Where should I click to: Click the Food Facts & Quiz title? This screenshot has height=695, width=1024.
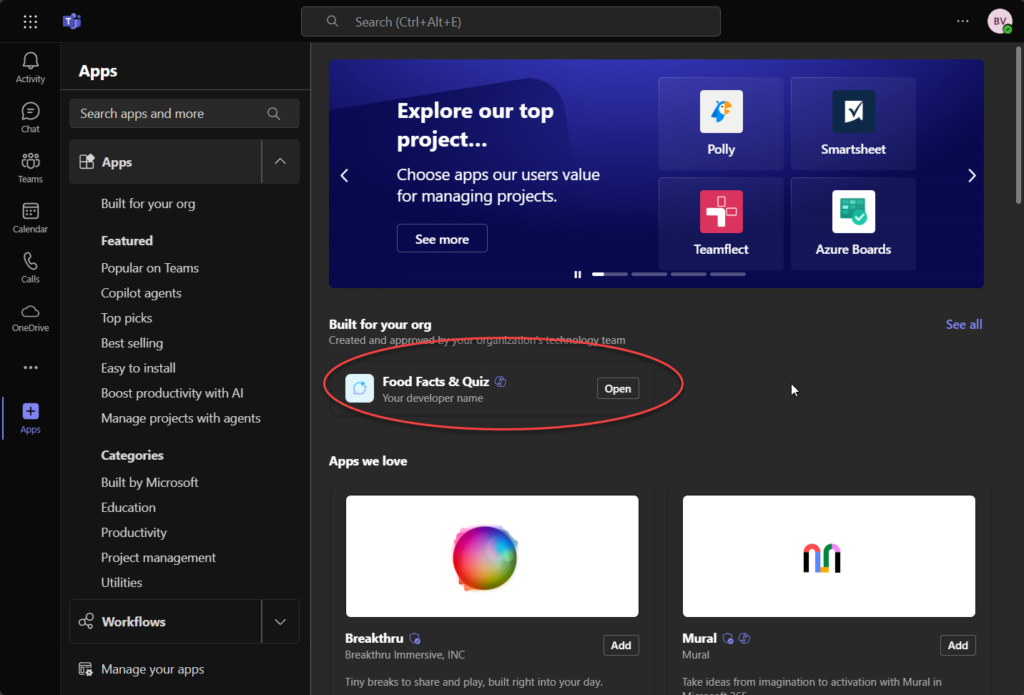pyautogui.click(x=436, y=381)
